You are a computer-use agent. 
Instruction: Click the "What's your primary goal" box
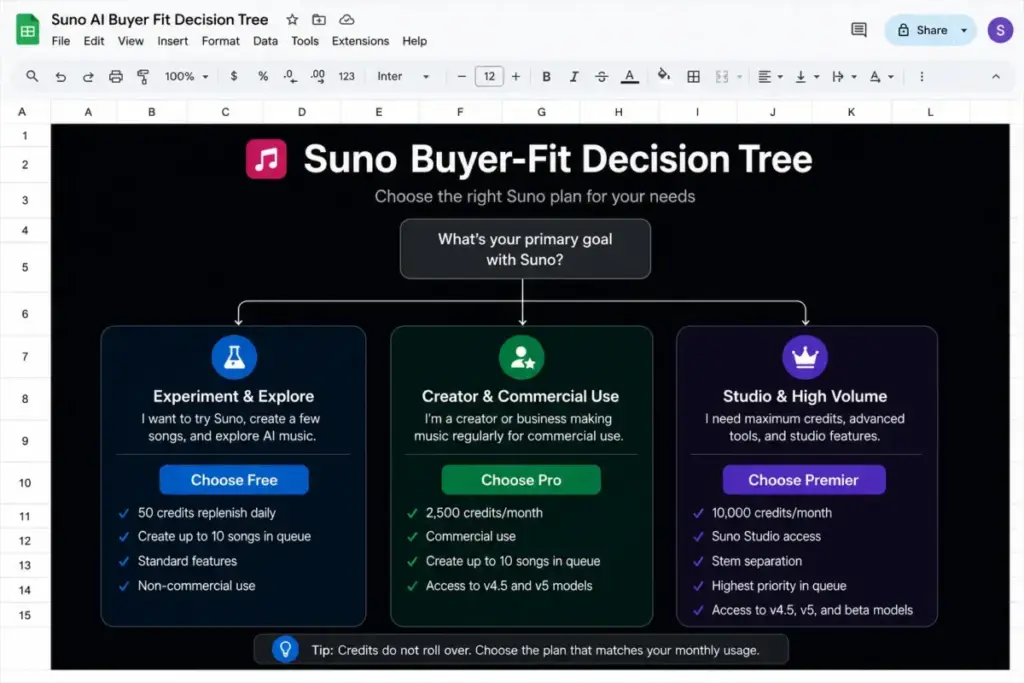click(x=525, y=249)
